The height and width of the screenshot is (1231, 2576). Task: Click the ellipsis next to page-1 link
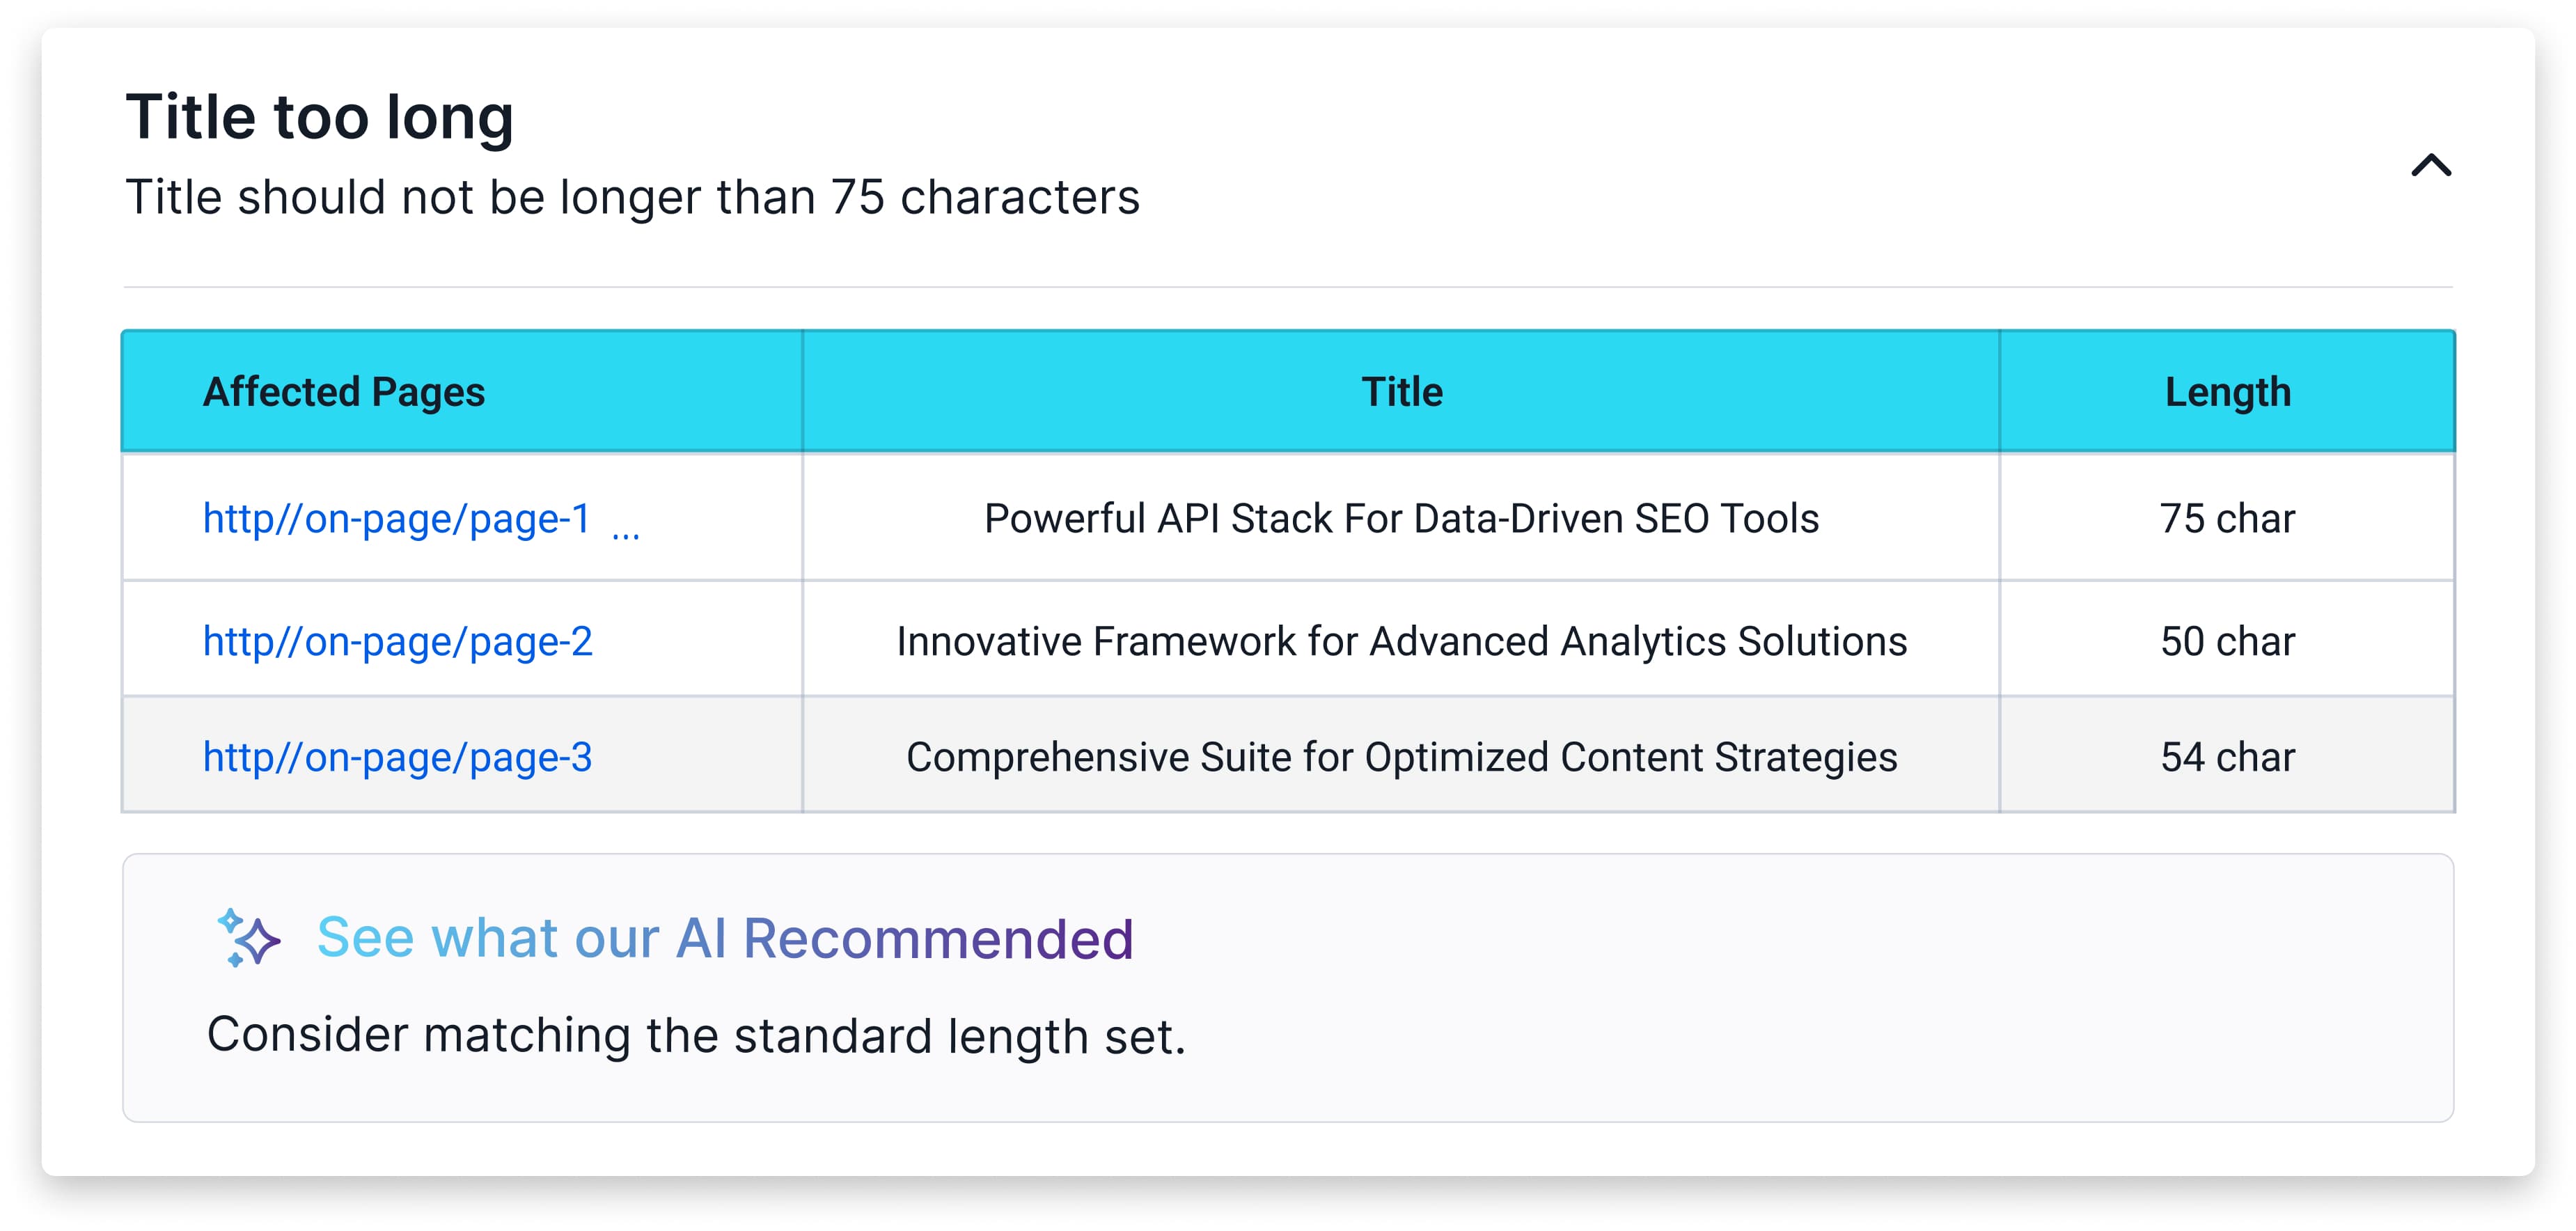(626, 534)
